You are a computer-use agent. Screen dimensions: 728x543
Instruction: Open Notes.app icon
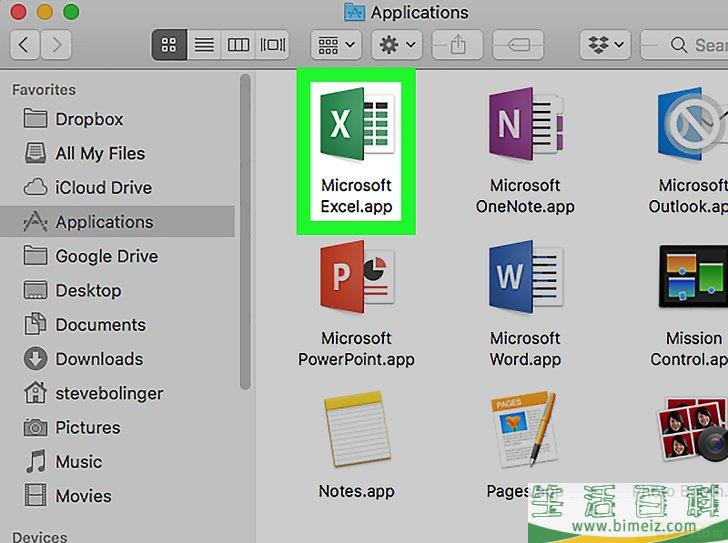tap(357, 429)
